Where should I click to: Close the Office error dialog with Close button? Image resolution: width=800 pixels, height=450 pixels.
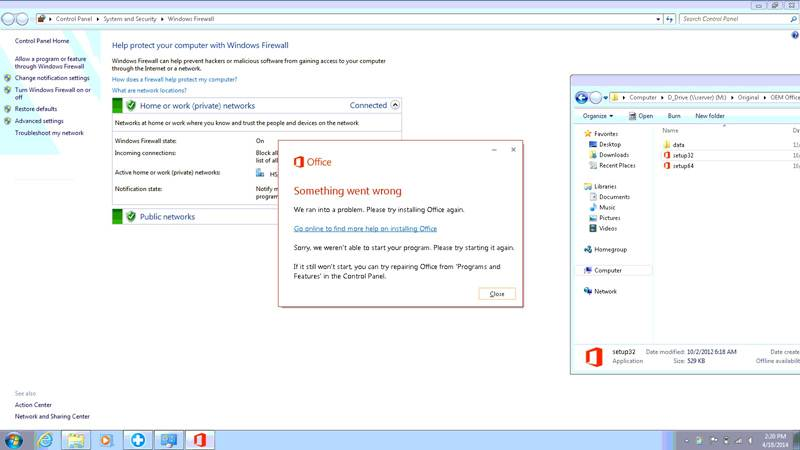click(x=497, y=294)
